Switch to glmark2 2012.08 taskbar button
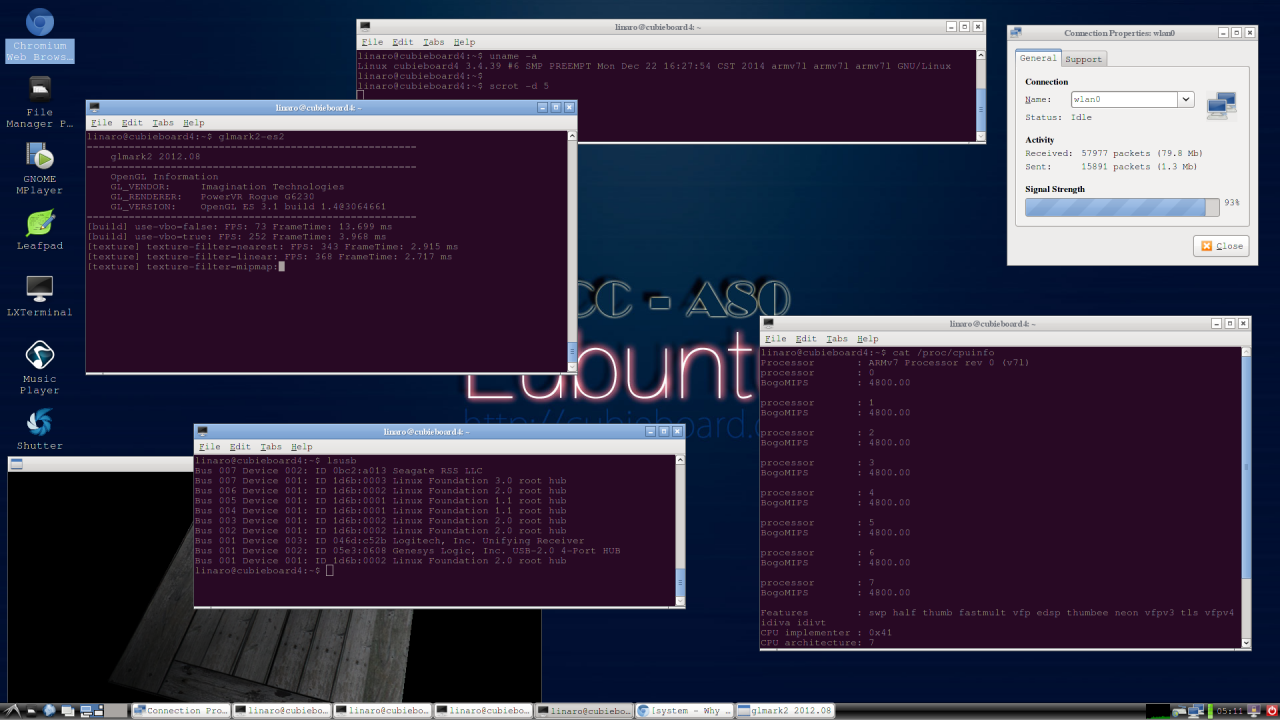 [x=785, y=711]
